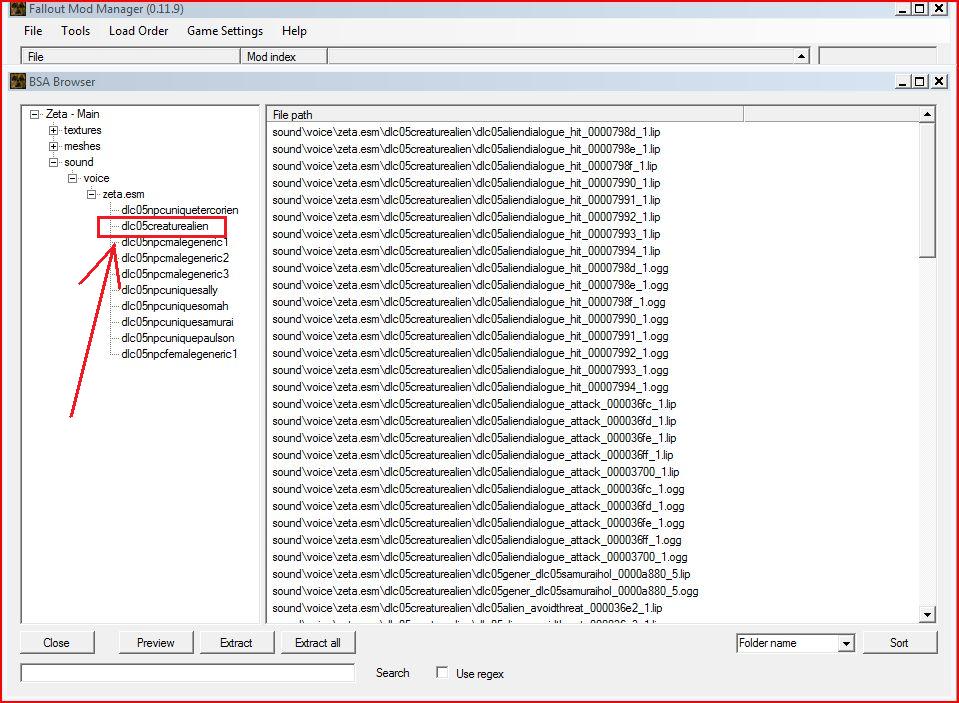959x703 pixels.
Task: Select file dlc05aliendialogue_hit_0000798d_1.lip
Action: 467,132
